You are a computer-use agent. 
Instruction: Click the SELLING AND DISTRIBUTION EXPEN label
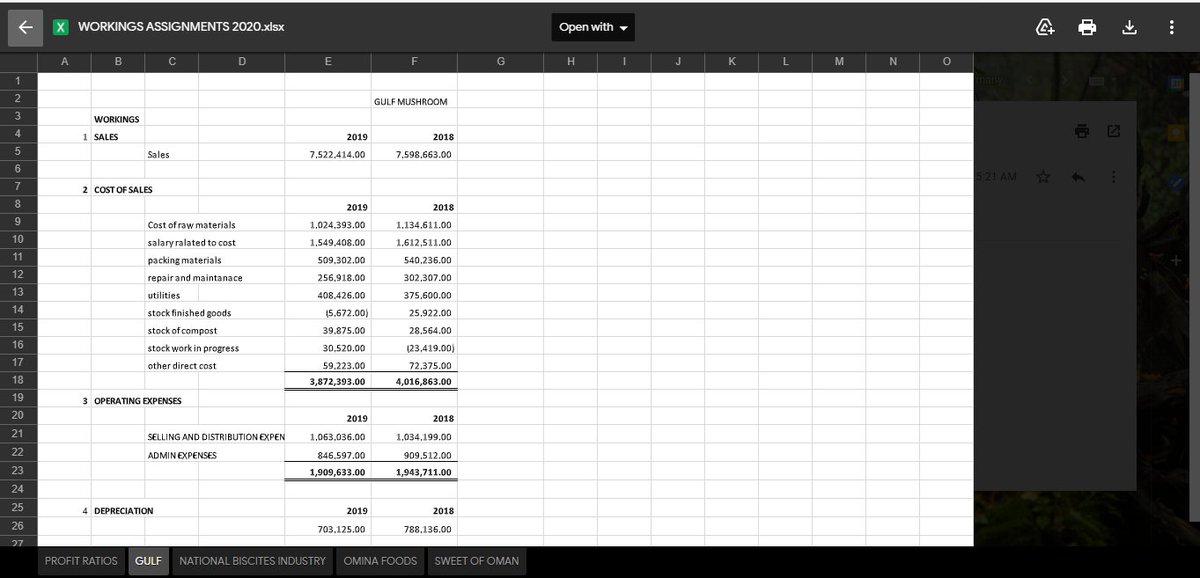coord(215,437)
